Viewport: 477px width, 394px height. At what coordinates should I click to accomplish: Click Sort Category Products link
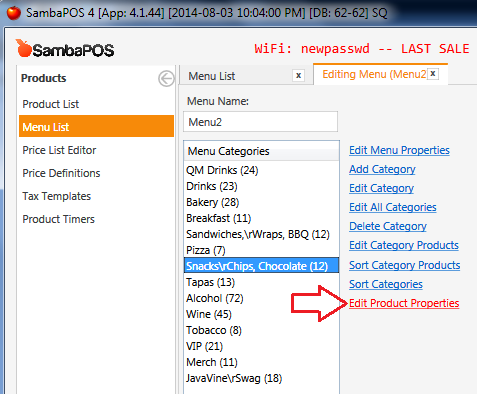(405, 265)
